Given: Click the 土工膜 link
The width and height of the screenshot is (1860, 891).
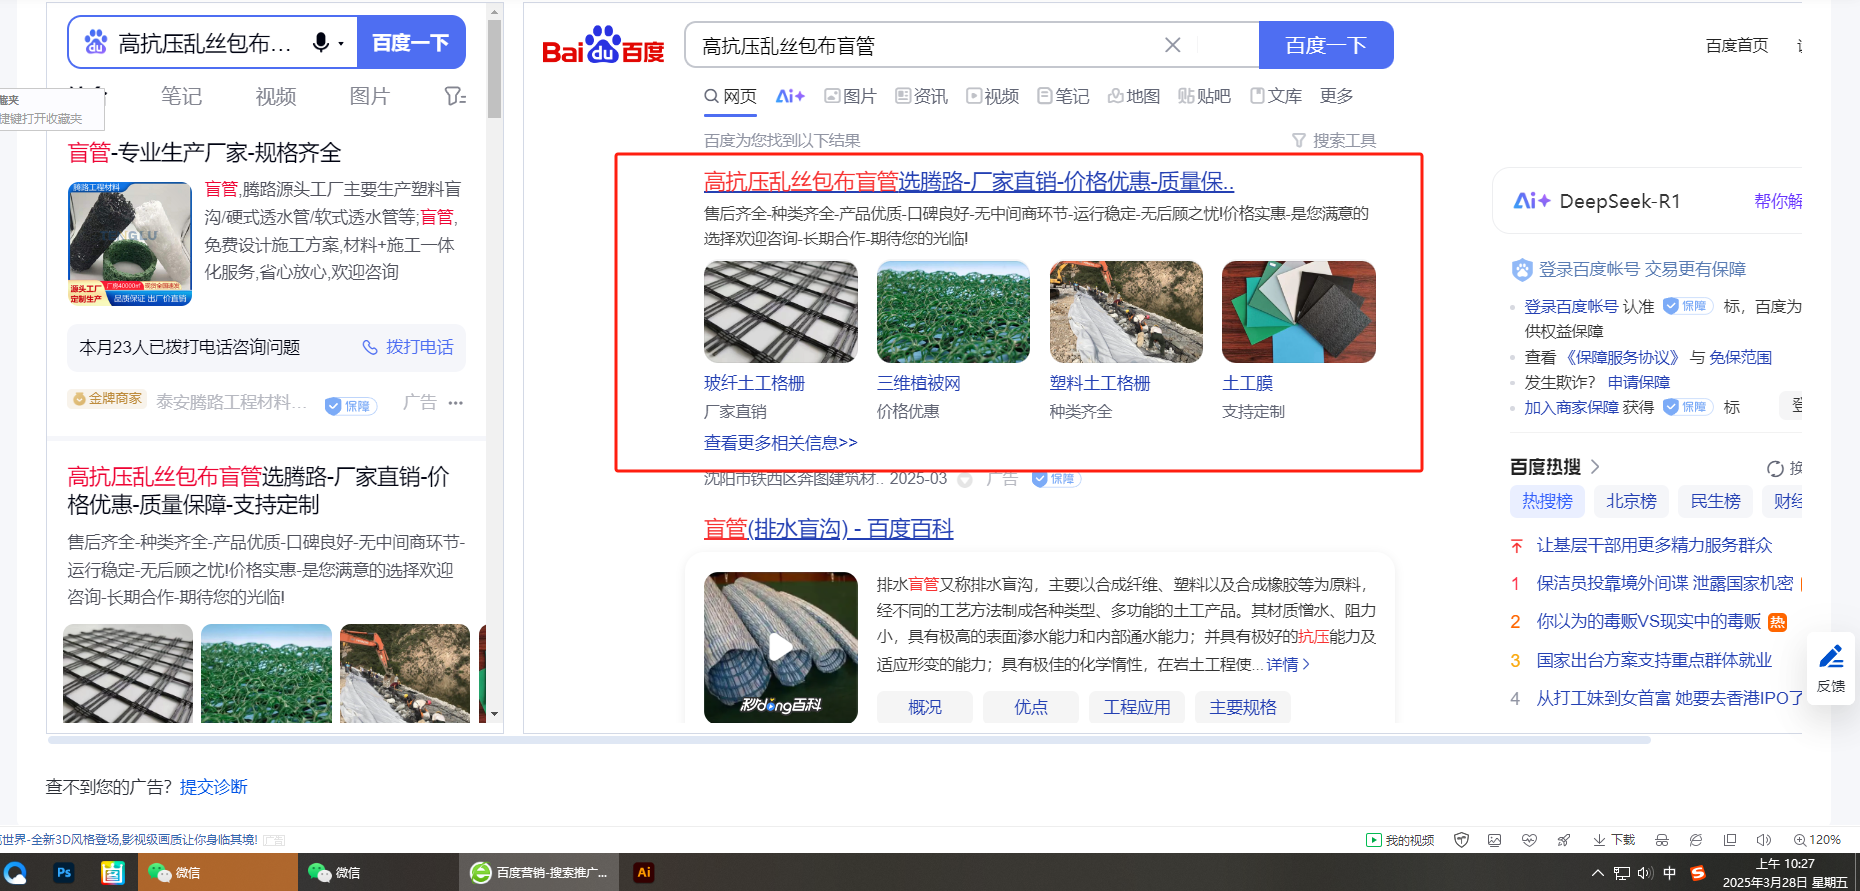Looking at the screenshot, I should tap(1248, 383).
